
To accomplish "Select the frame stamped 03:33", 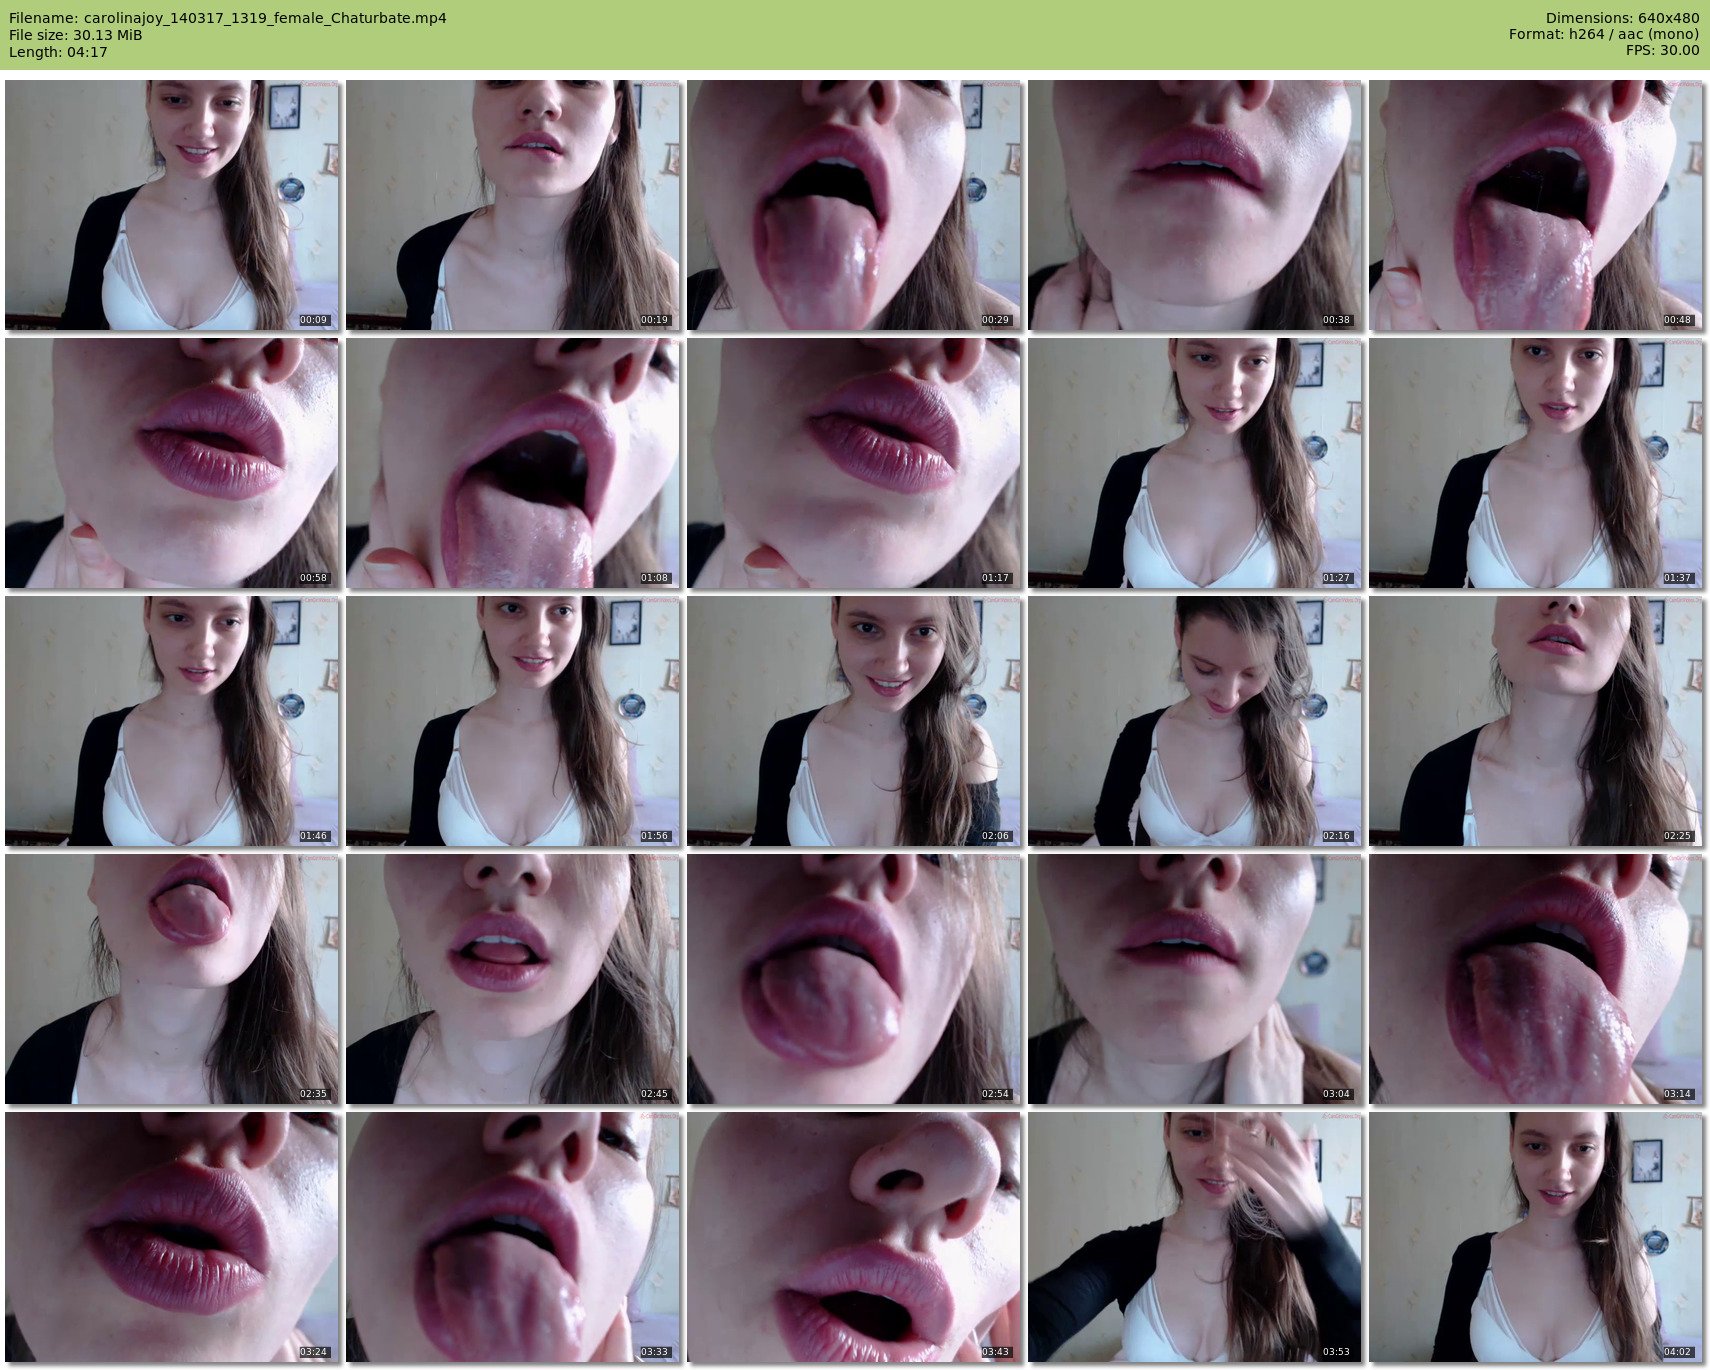I will [x=513, y=1237].
